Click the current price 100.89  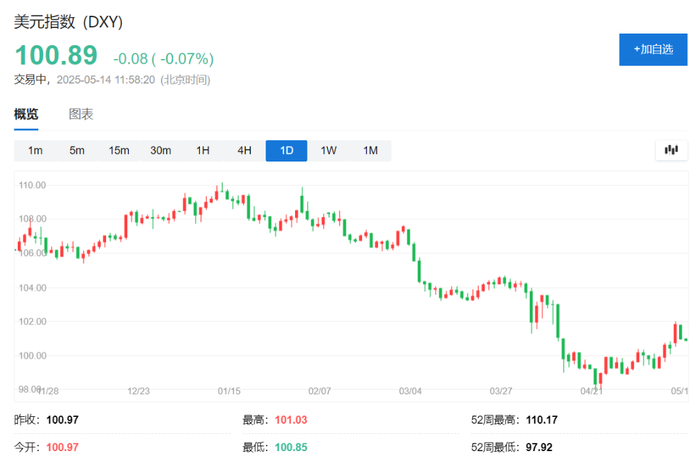click(x=56, y=55)
